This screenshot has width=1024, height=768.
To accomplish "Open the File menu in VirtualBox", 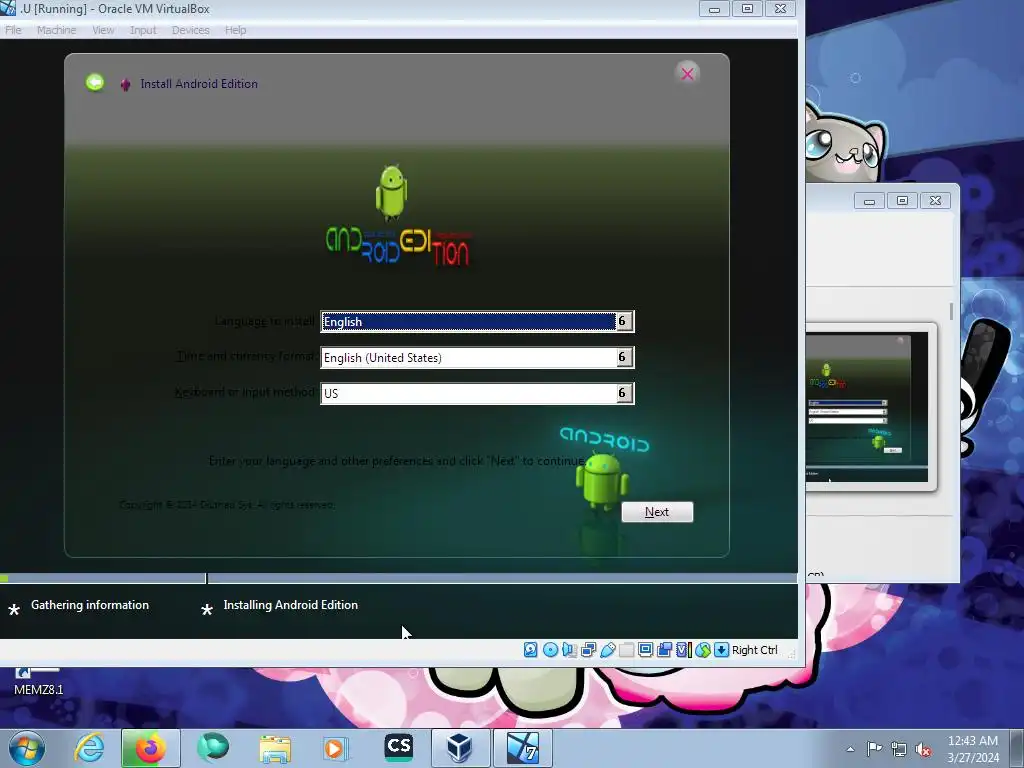I will click(x=13, y=30).
